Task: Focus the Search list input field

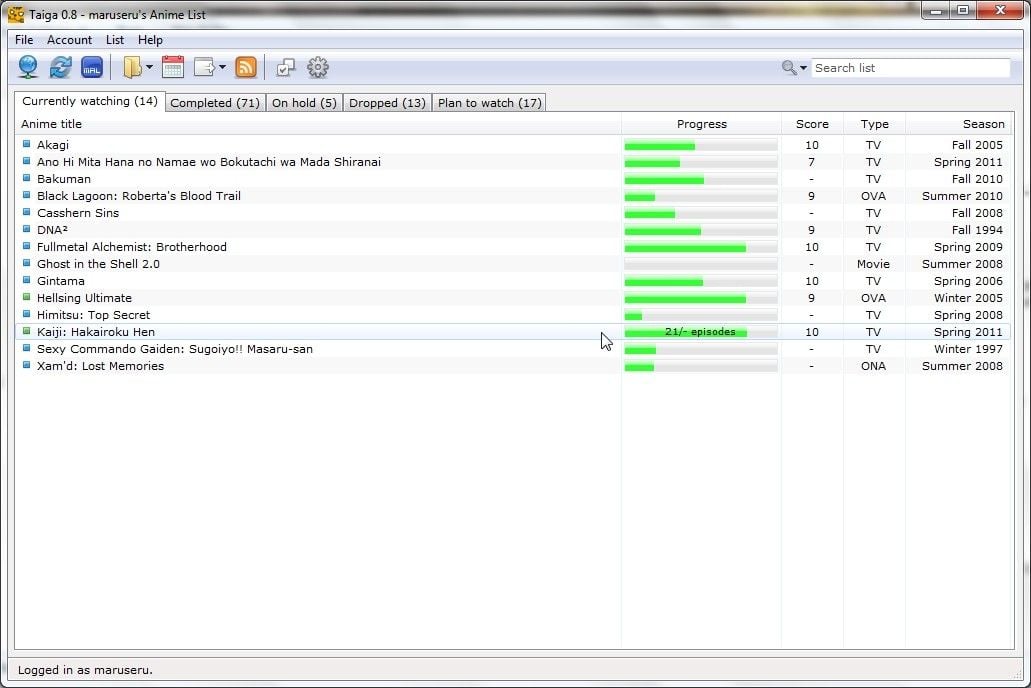Action: [911, 68]
